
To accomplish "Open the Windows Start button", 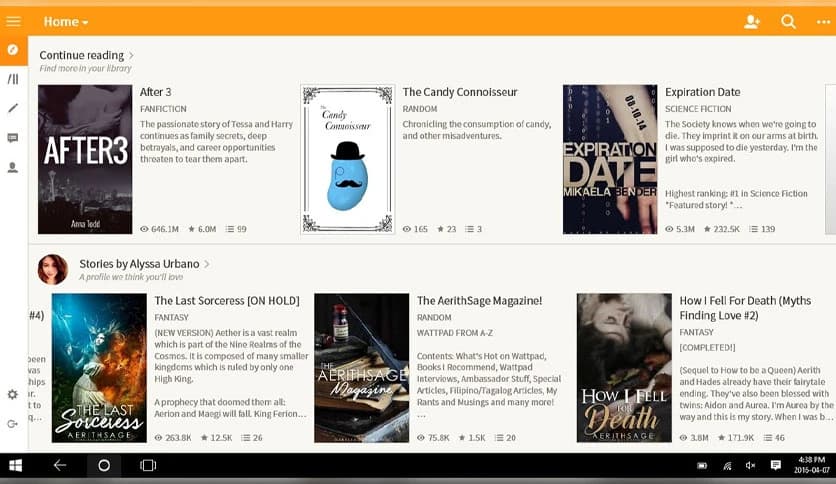I will tap(15, 465).
